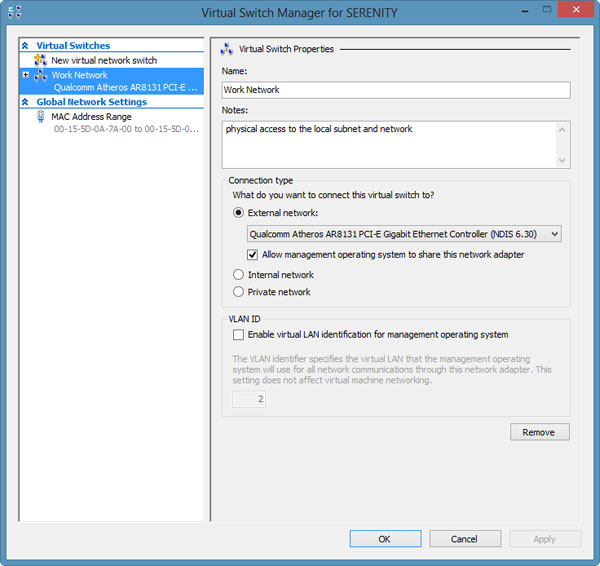Image resolution: width=600 pixels, height=566 pixels.
Task: Click the New virtual network switch icon
Action: [40, 60]
